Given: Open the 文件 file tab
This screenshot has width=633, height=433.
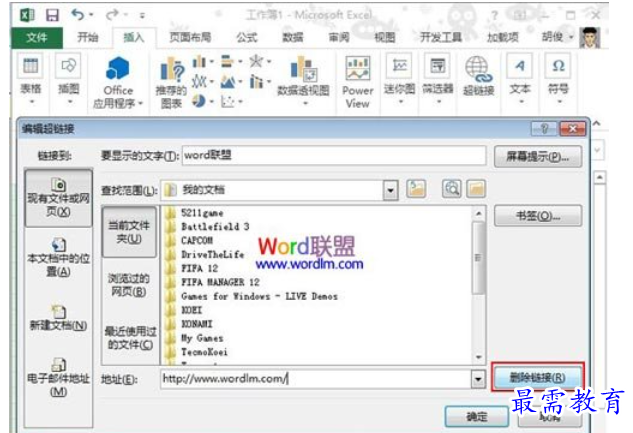Looking at the screenshot, I should pyautogui.click(x=36, y=38).
